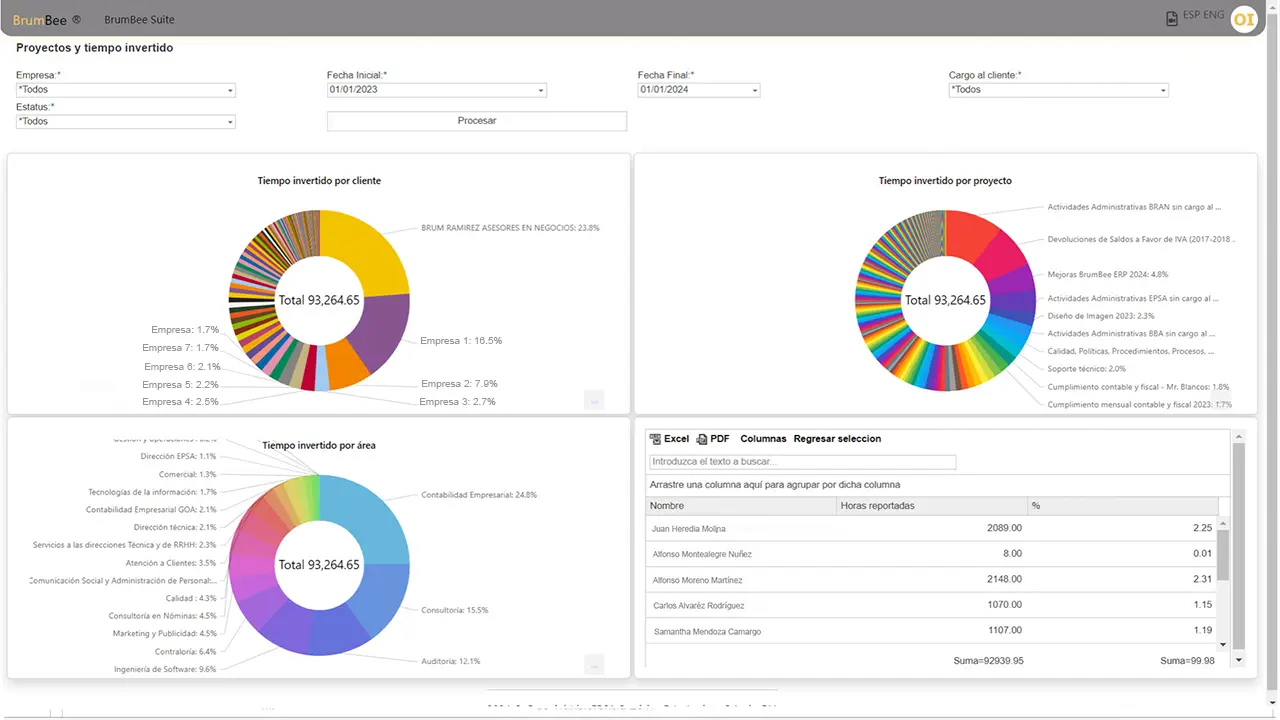Click Ingeniería de Software: 9.6% label
Image resolution: width=1280 pixels, height=720 pixels.
[x=165, y=669]
